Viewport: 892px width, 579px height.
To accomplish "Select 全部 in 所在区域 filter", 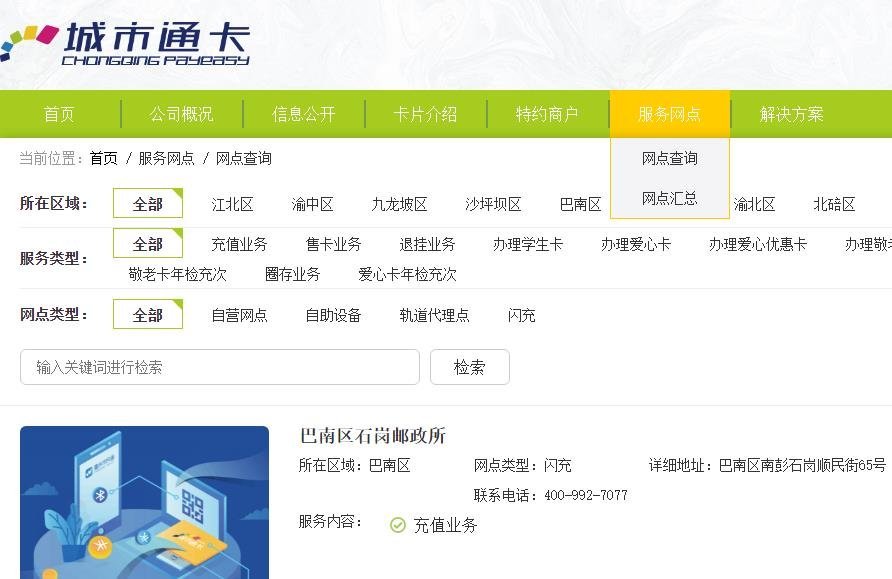I will (x=147, y=204).
